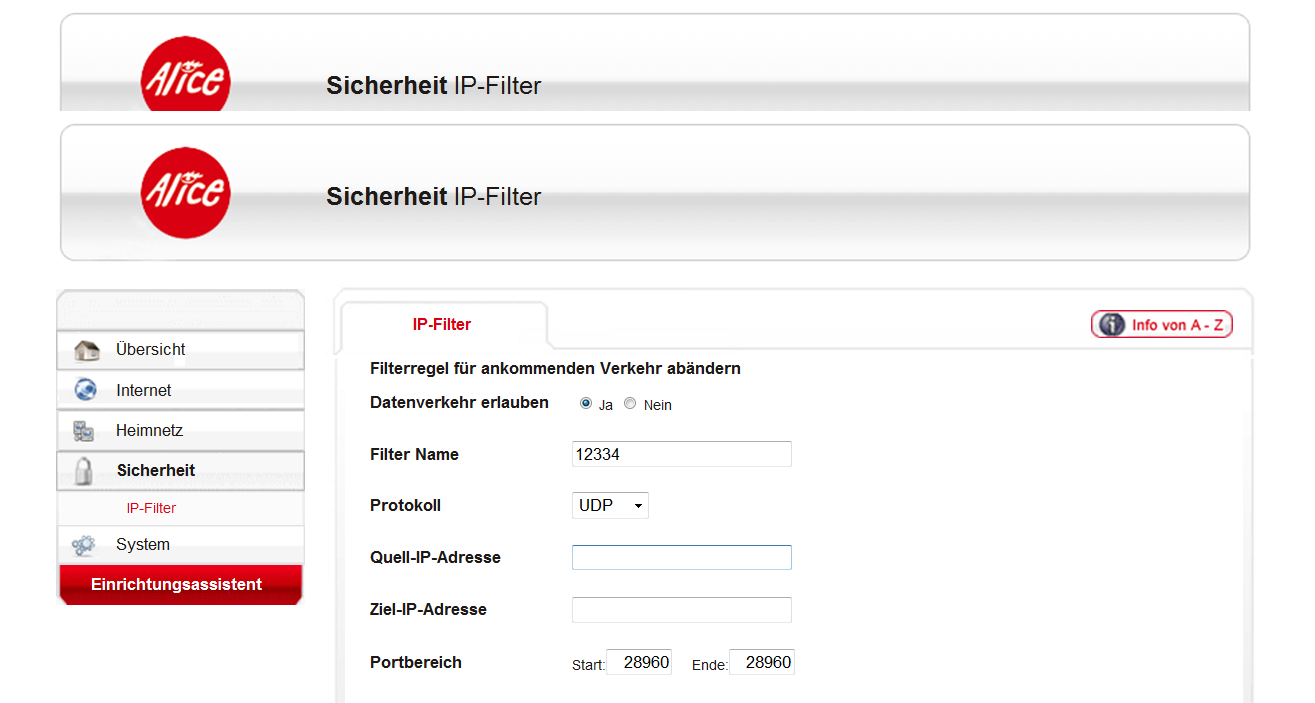Click the Alice logo in the lower header
The image size is (1315, 703).
(186, 192)
